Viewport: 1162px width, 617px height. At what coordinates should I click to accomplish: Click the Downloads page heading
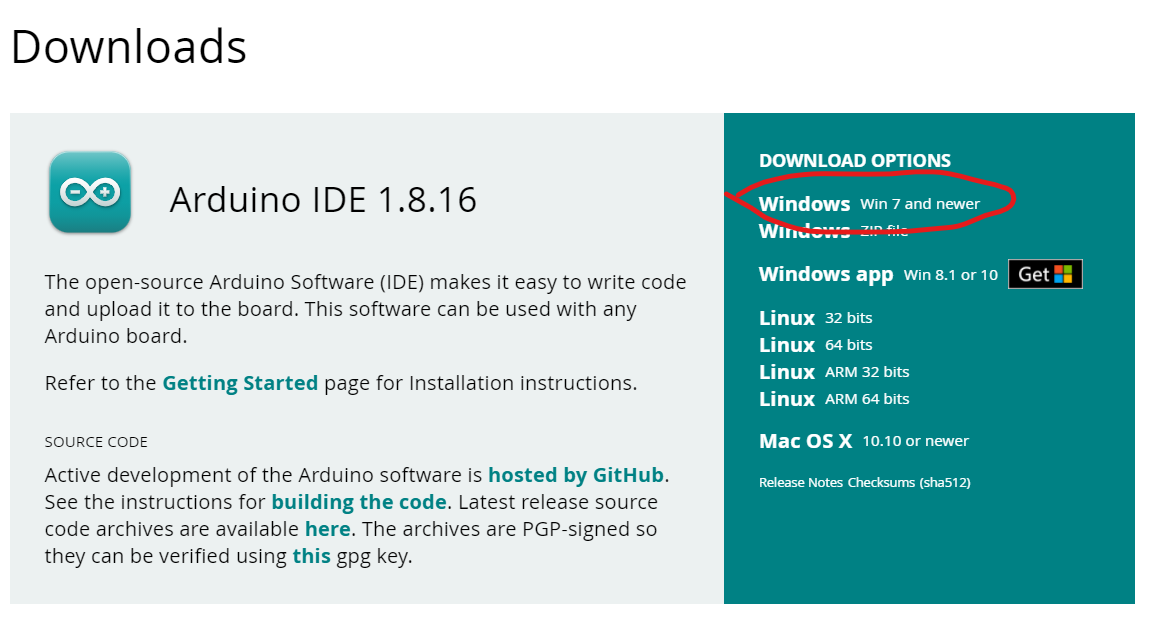[x=128, y=47]
